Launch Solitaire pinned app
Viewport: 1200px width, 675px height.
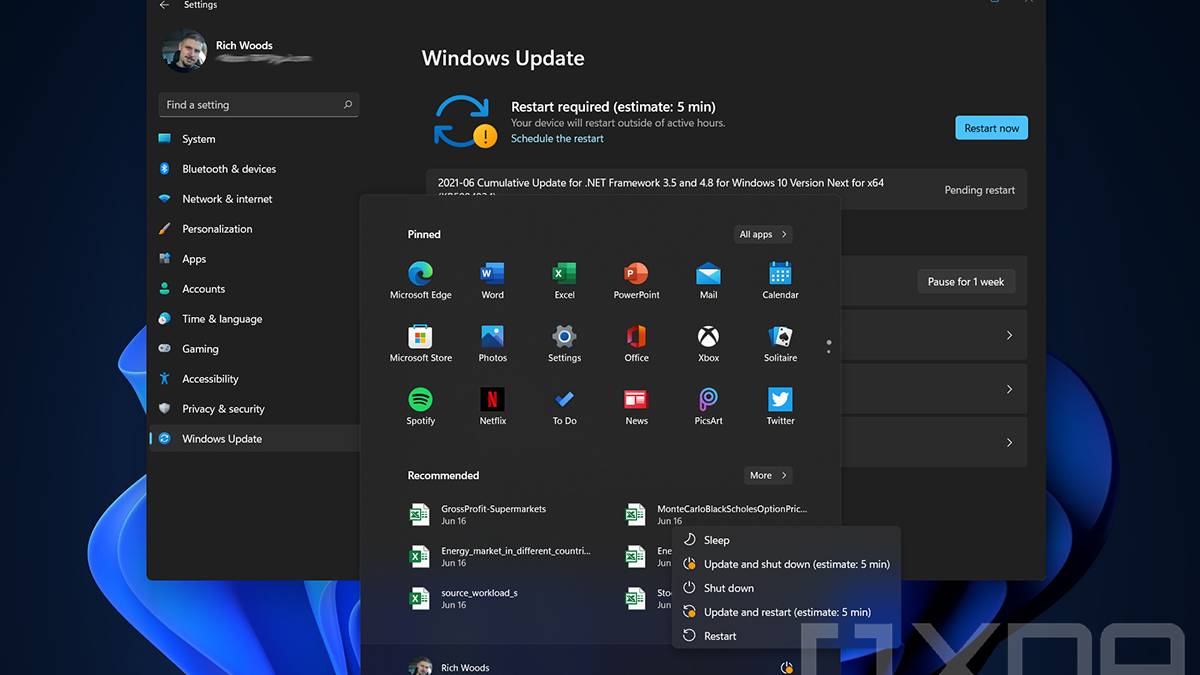[x=780, y=343]
